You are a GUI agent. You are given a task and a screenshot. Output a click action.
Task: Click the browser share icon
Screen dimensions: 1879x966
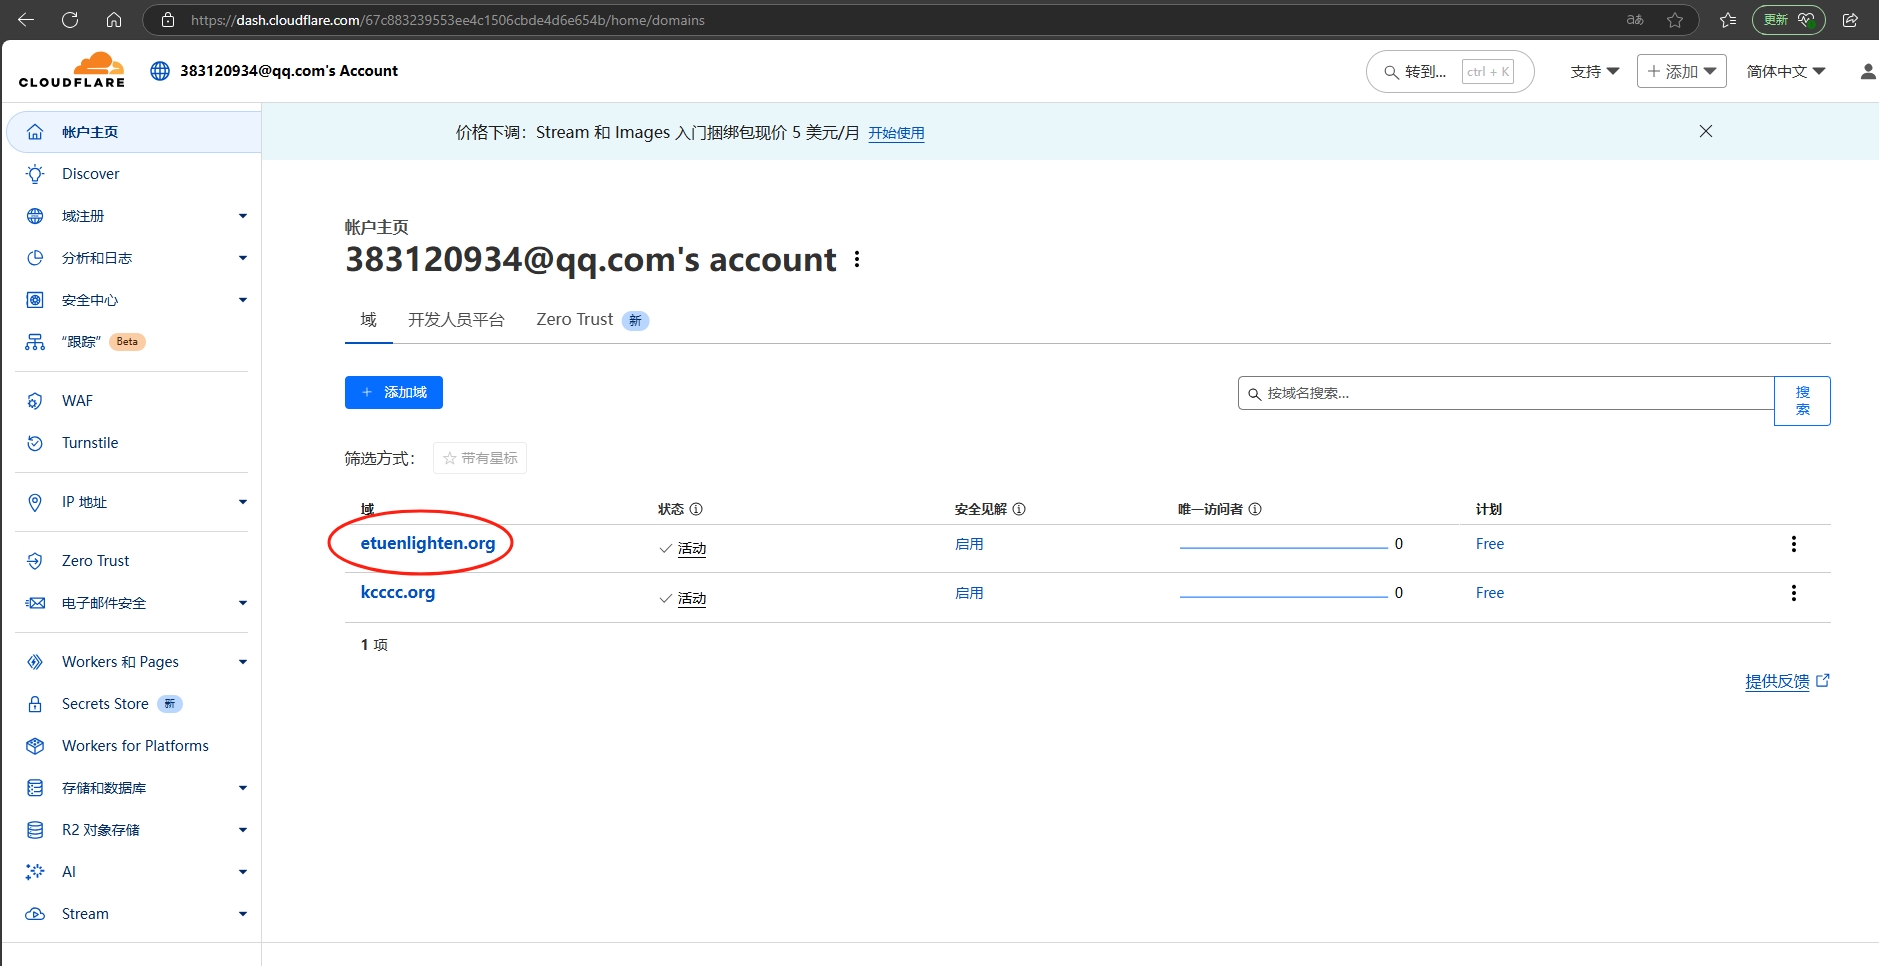(1850, 19)
